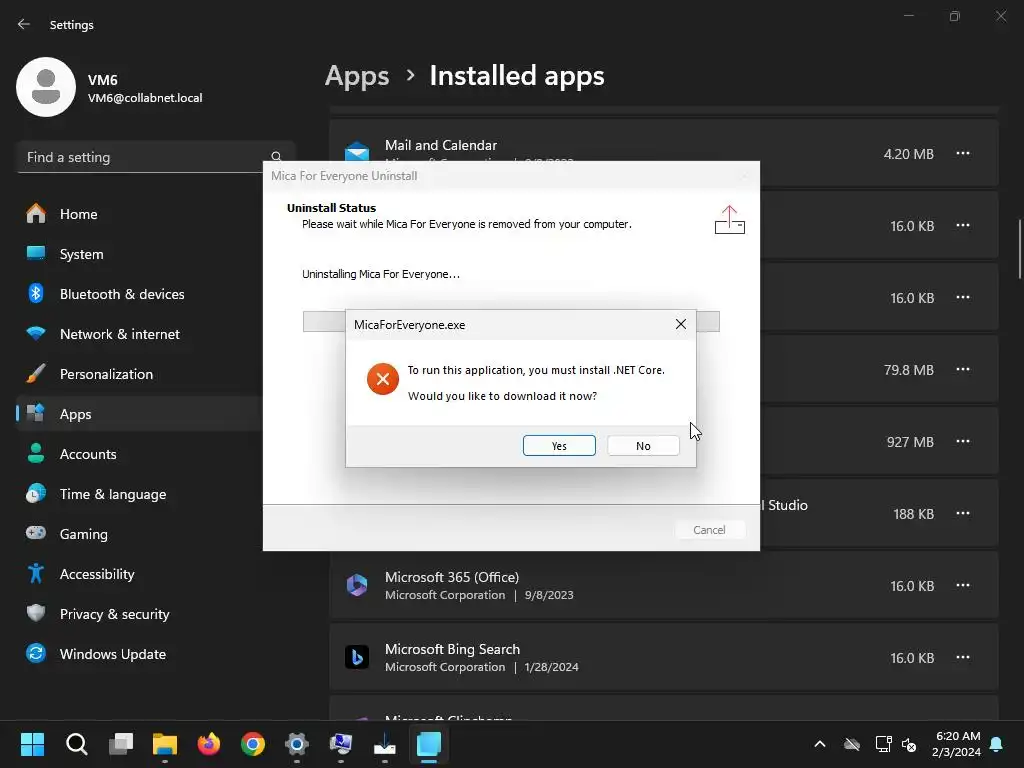The width and height of the screenshot is (1024, 768).
Task: Click the Windows Update refresh icon
Action: [36, 653]
